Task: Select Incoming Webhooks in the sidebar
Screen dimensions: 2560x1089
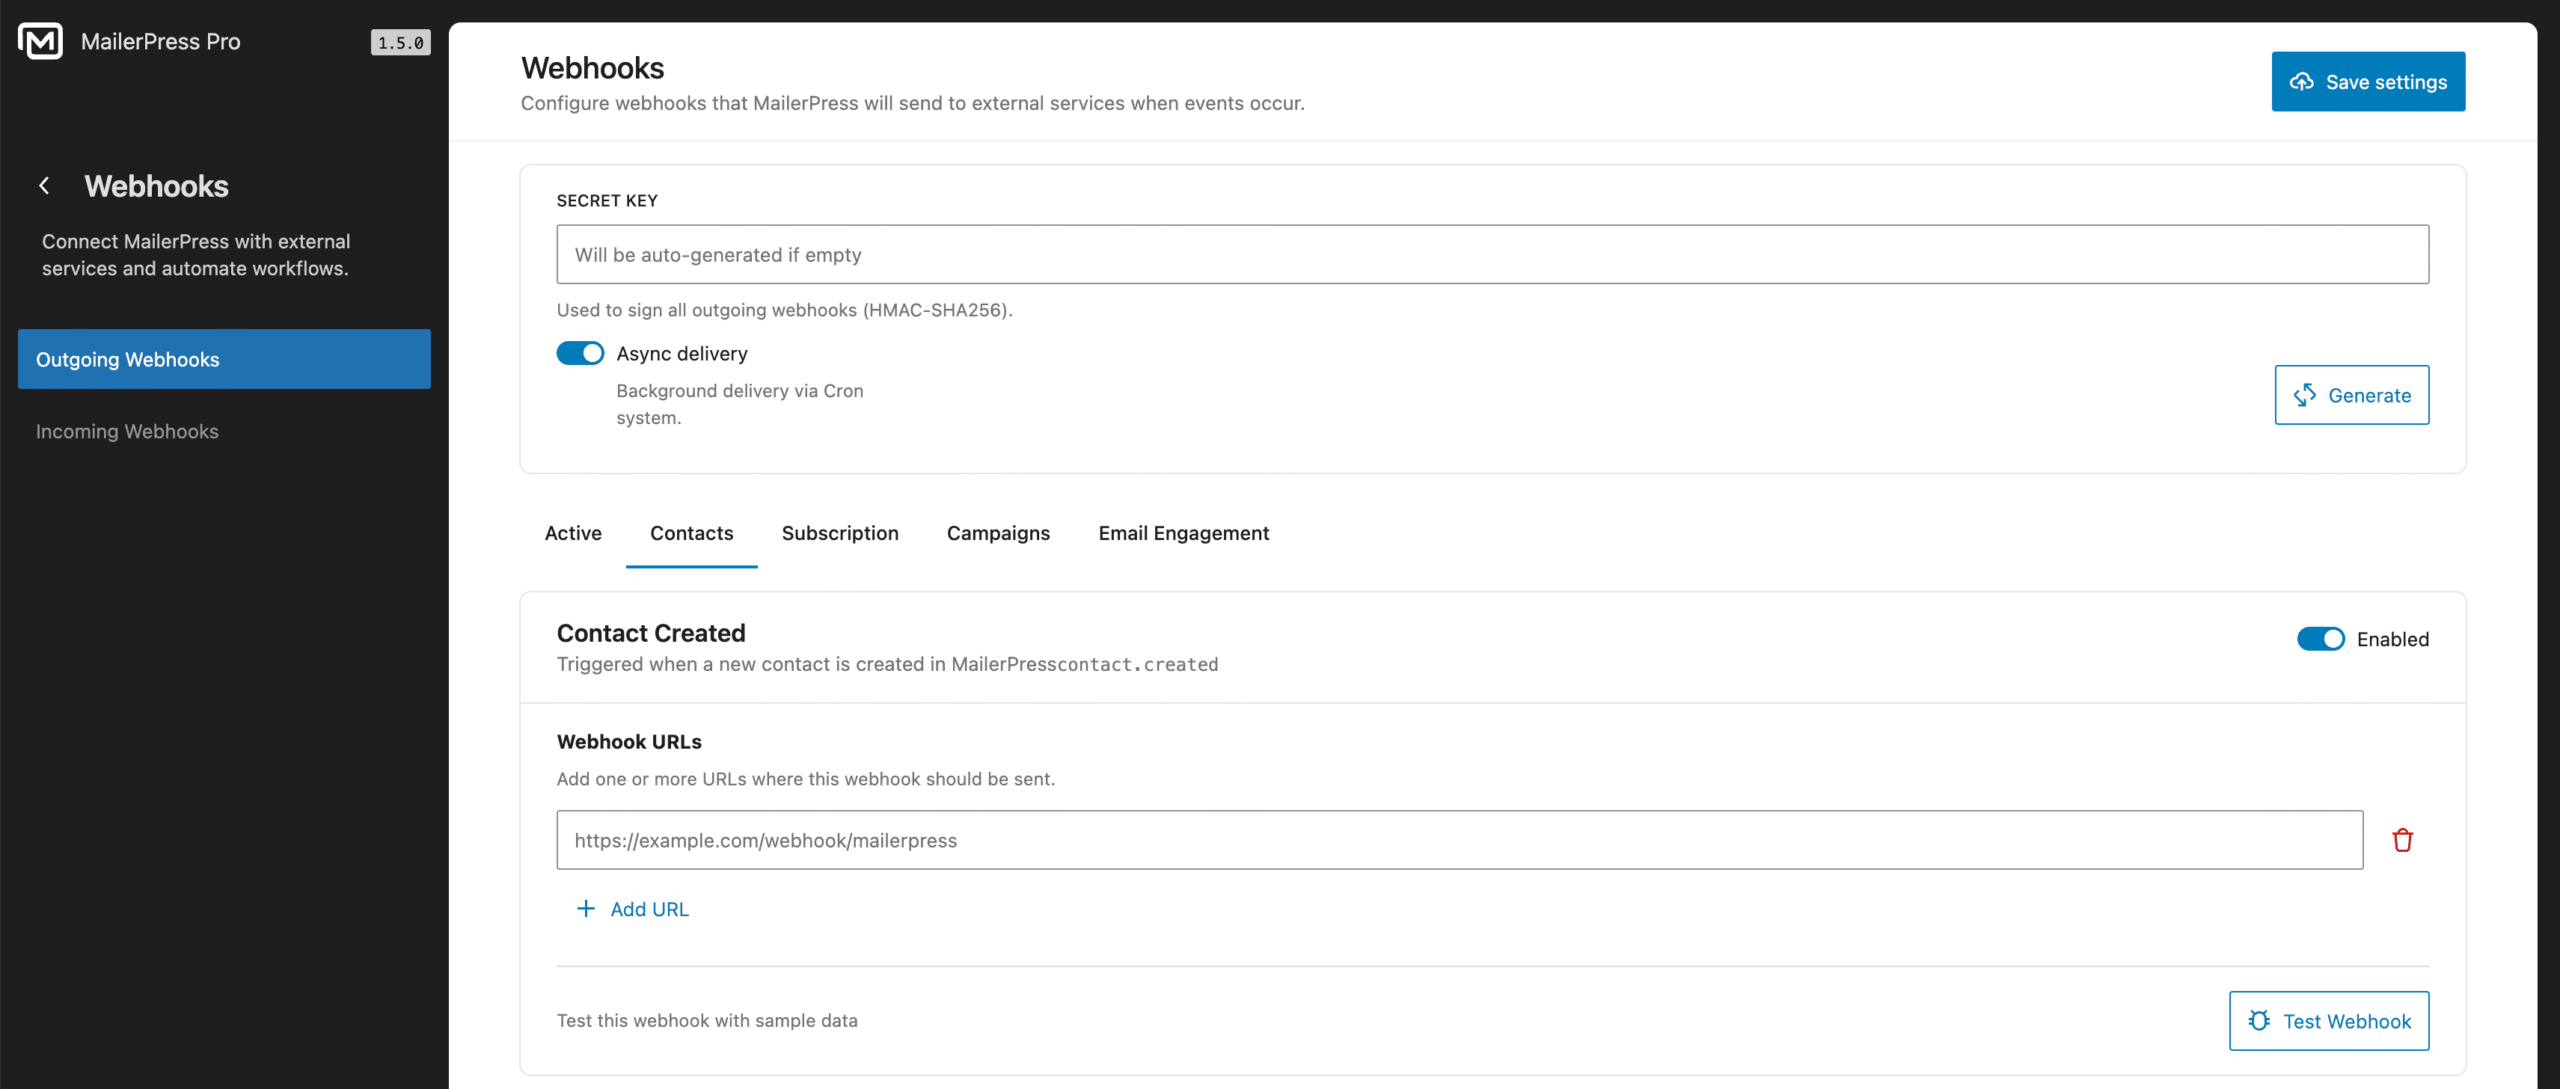Action: point(127,431)
